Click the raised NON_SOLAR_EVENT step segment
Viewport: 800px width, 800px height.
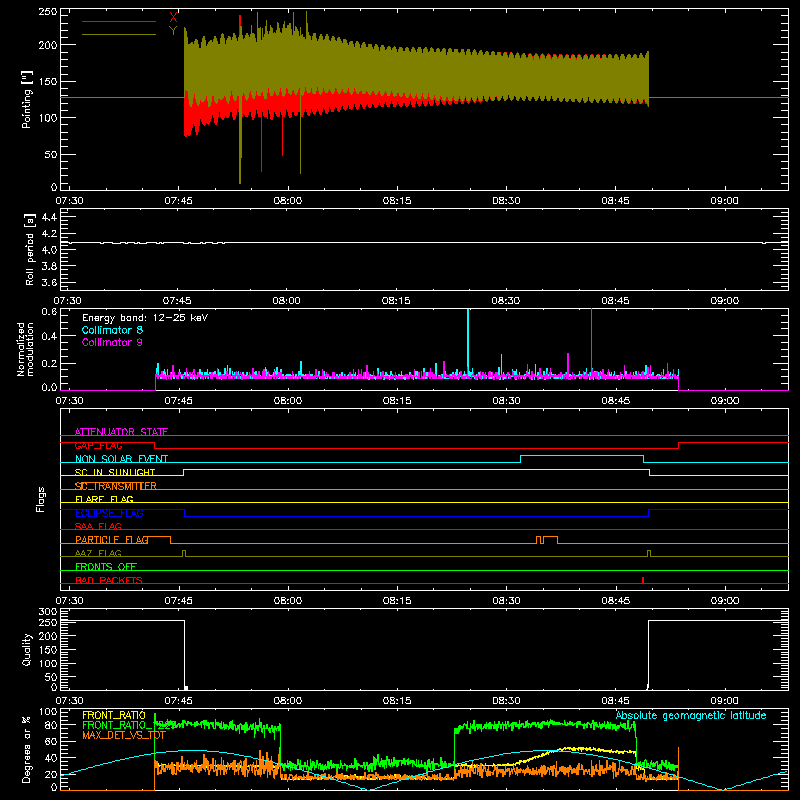click(x=582, y=456)
